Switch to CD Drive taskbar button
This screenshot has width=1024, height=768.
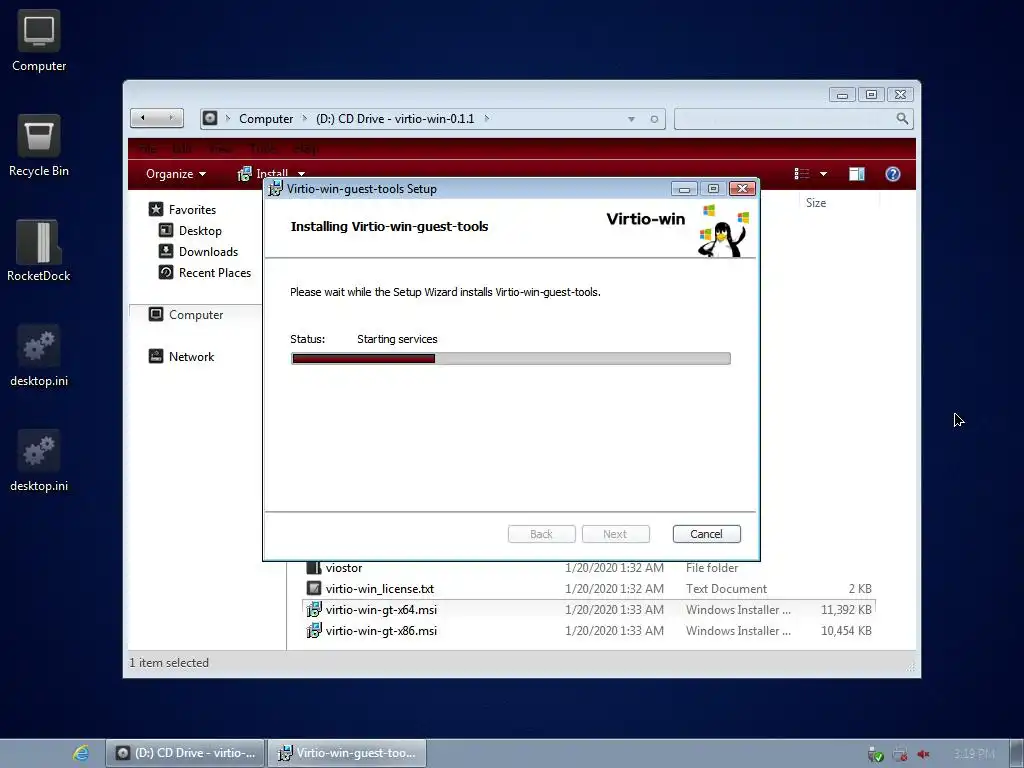[x=185, y=753]
